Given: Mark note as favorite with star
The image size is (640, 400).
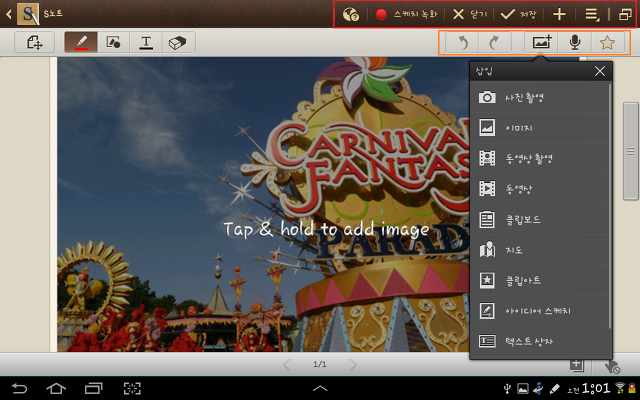Looking at the screenshot, I should [607, 42].
